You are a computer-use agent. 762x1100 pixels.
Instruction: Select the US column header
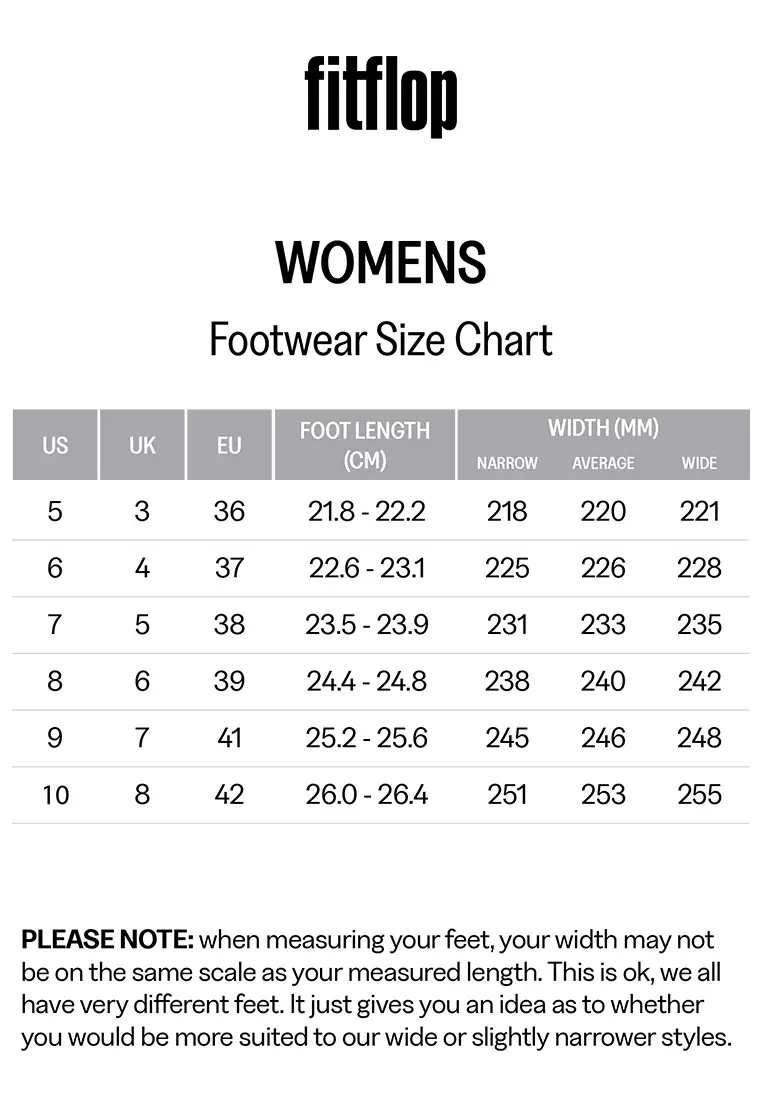coord(55,445)
